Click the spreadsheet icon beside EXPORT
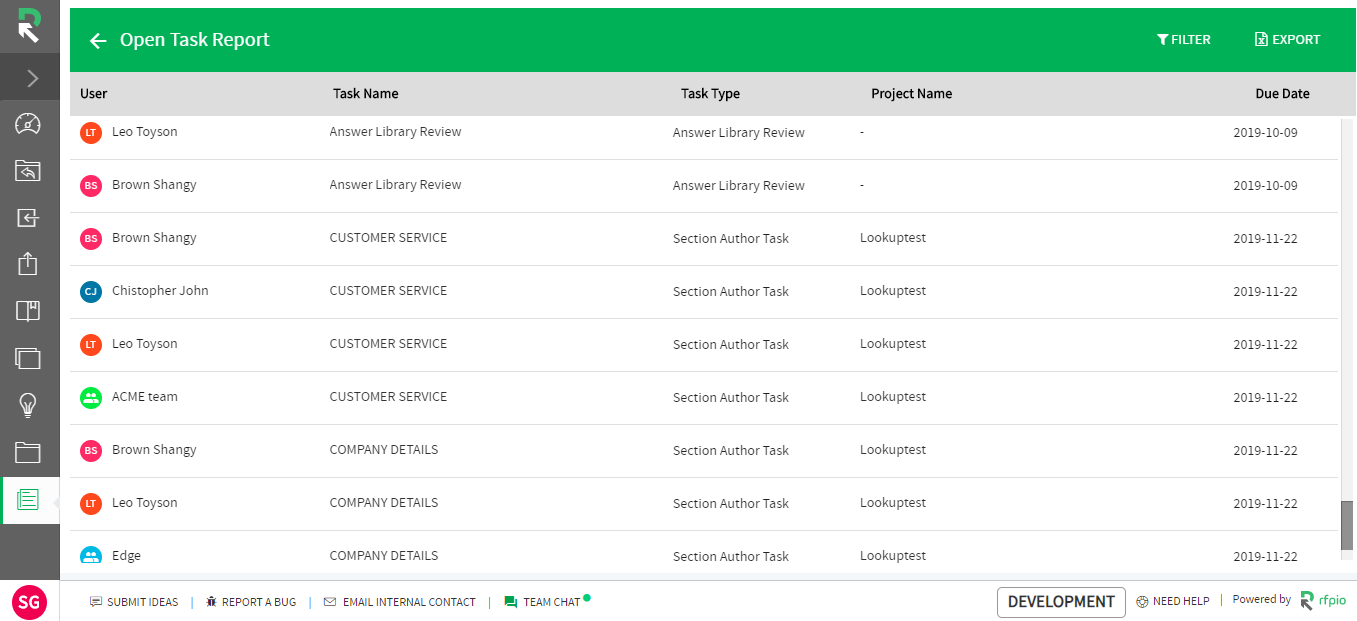 point(1261,40)
